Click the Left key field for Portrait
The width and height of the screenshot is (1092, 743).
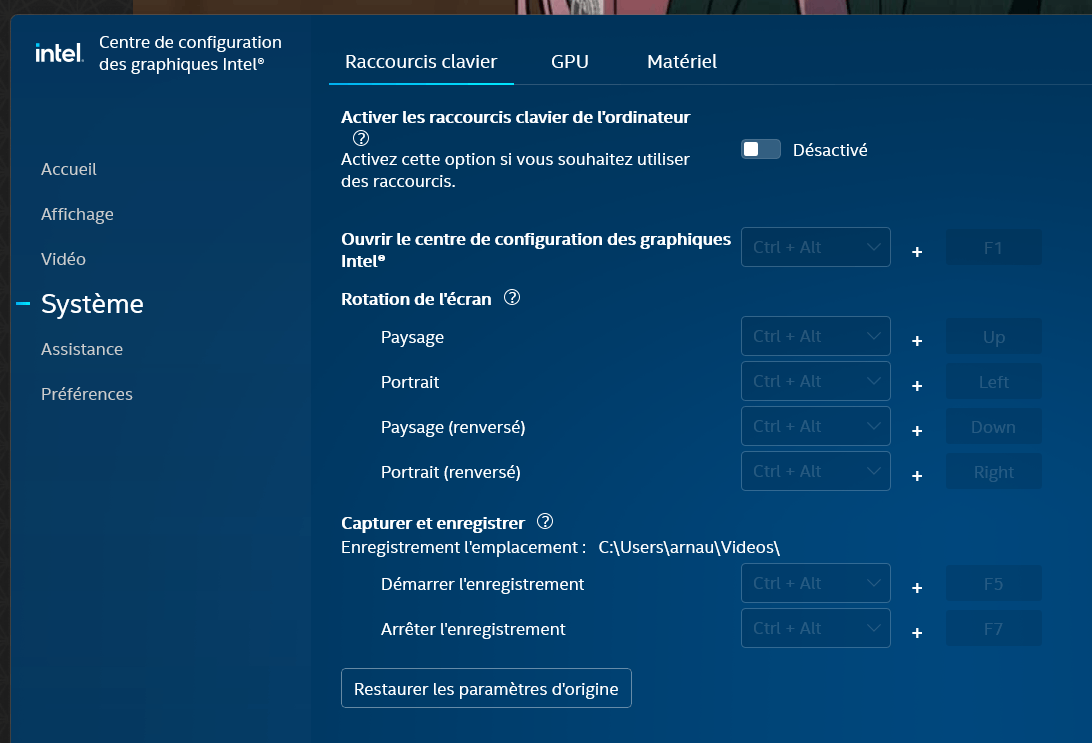tap(993, 382)
